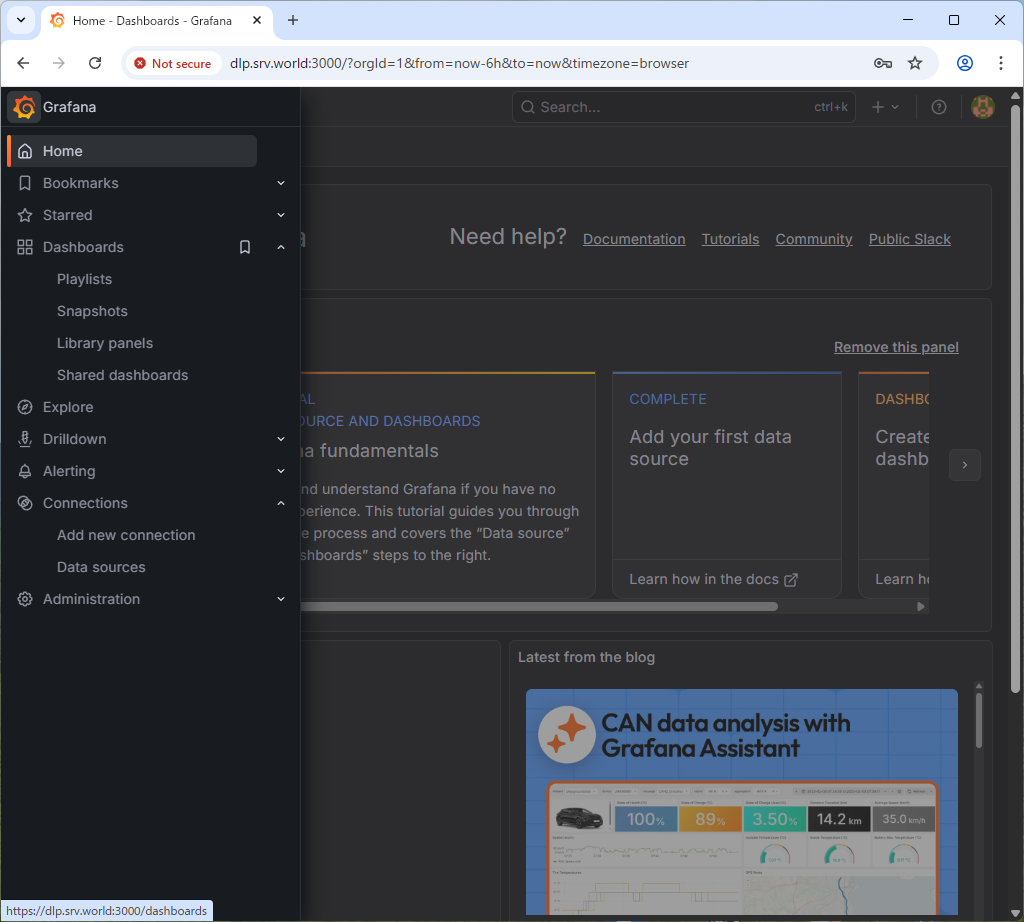Image resolution: width=1024 pixels, height=922 pixels.
Task: Open the Documentation link
Action: pyautogui.click(x=633, y=239)
